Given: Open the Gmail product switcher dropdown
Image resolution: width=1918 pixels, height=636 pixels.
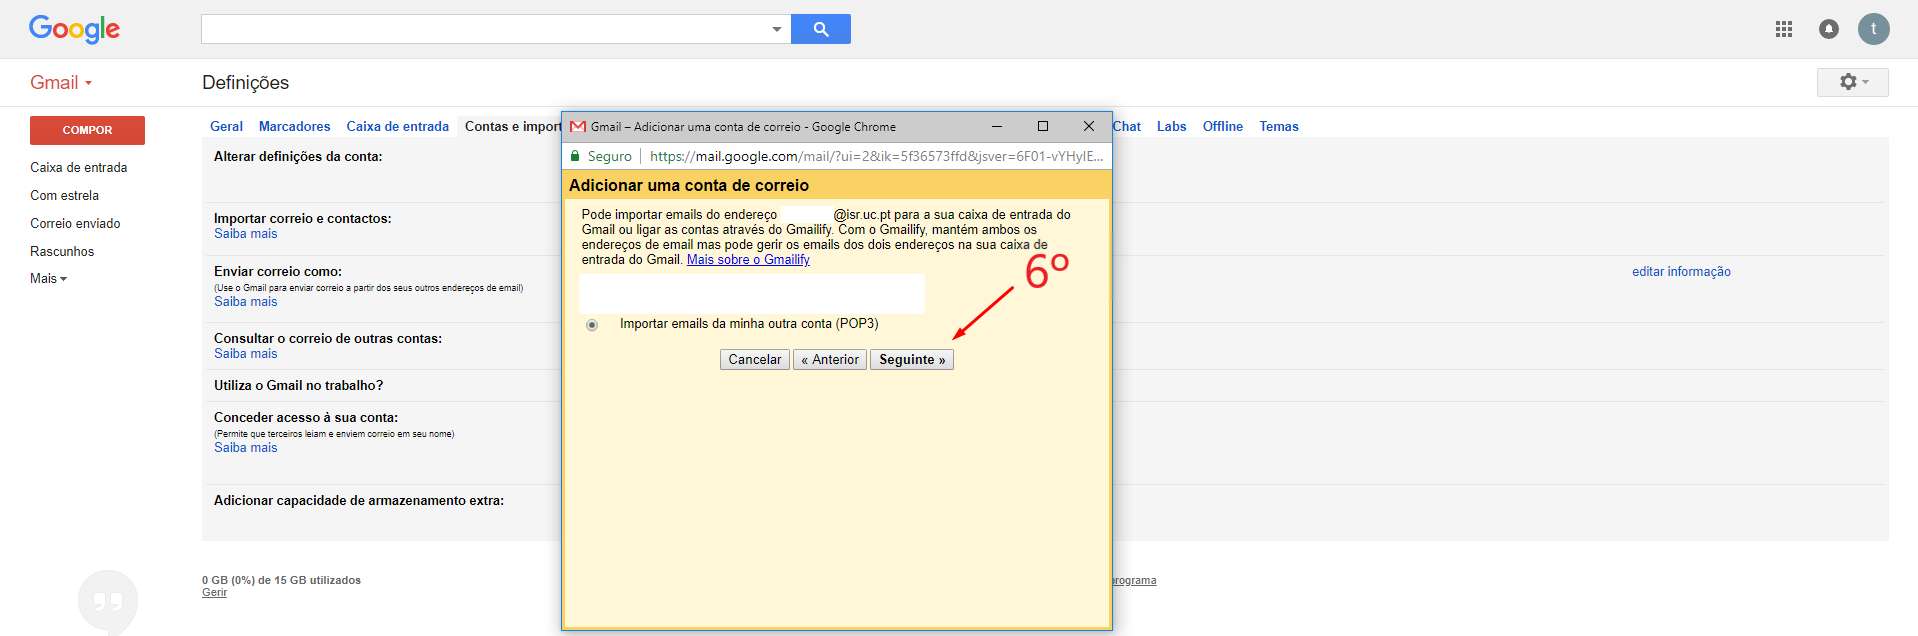Looking at the screenshot, I should click(61, 83).
